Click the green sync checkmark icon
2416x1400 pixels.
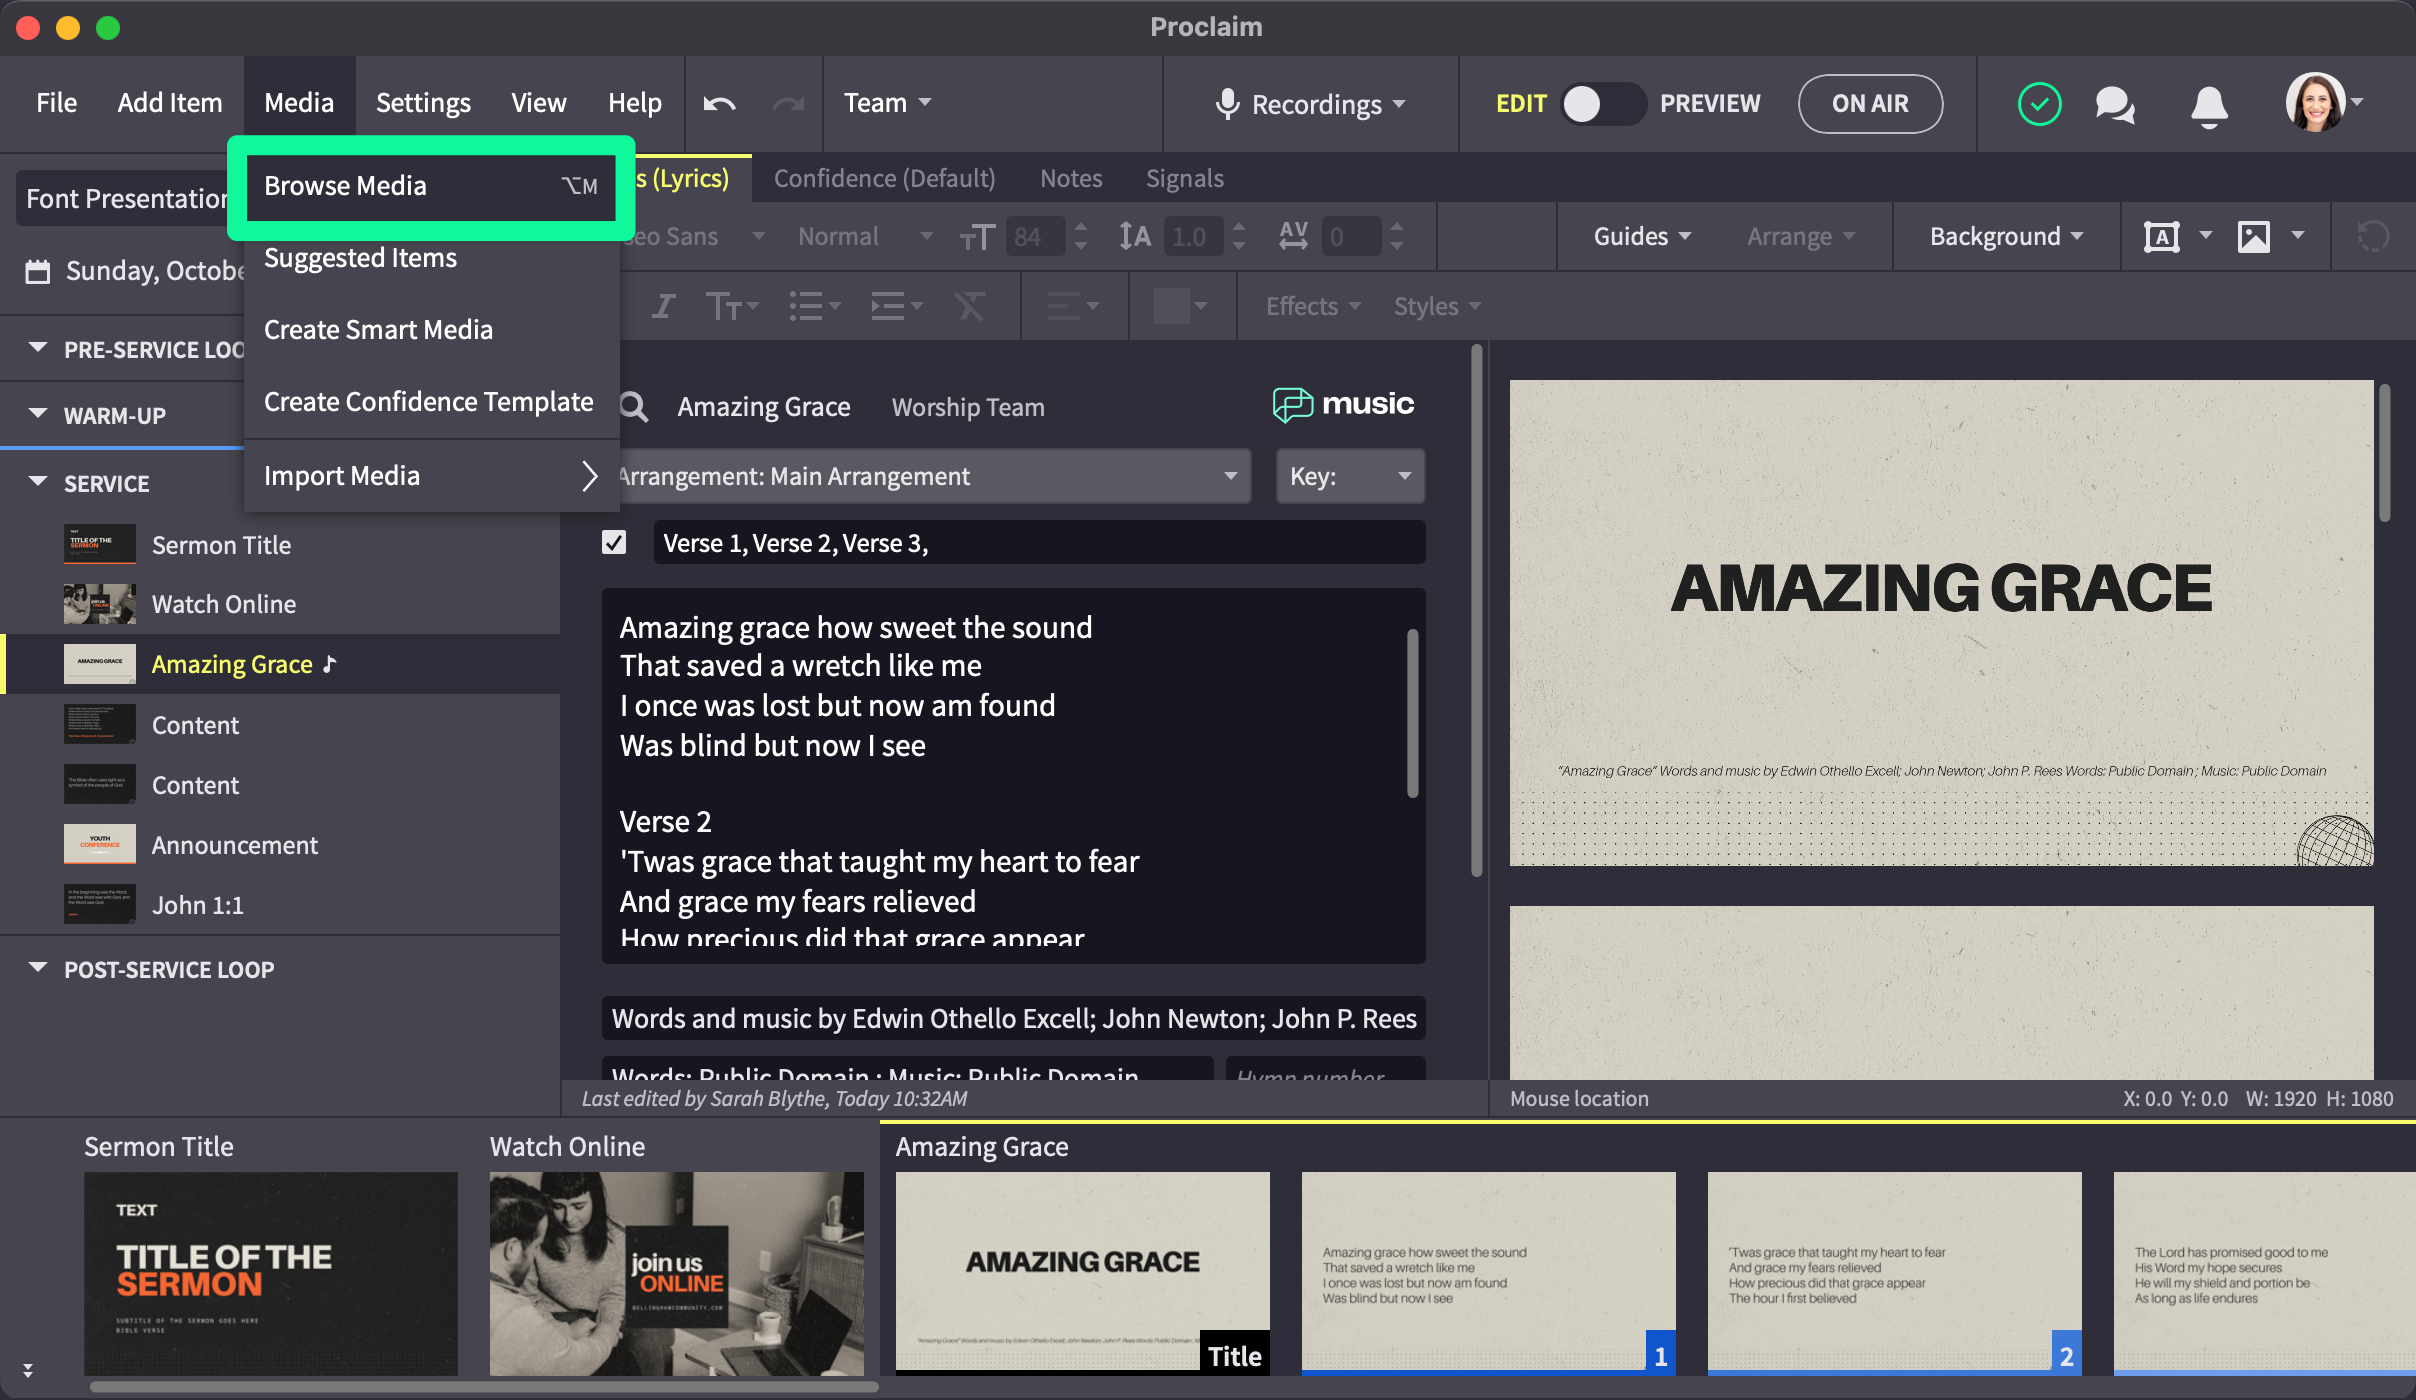click(x=2039, y=104)
